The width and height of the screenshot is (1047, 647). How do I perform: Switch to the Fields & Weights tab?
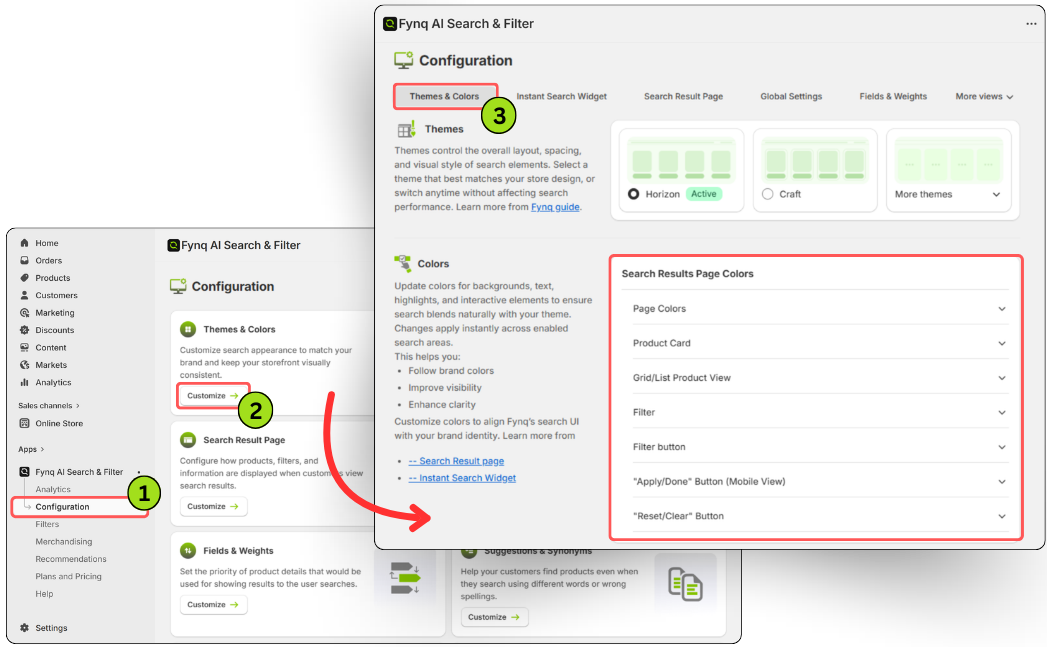pyautogui.click(x=893, y=96)
